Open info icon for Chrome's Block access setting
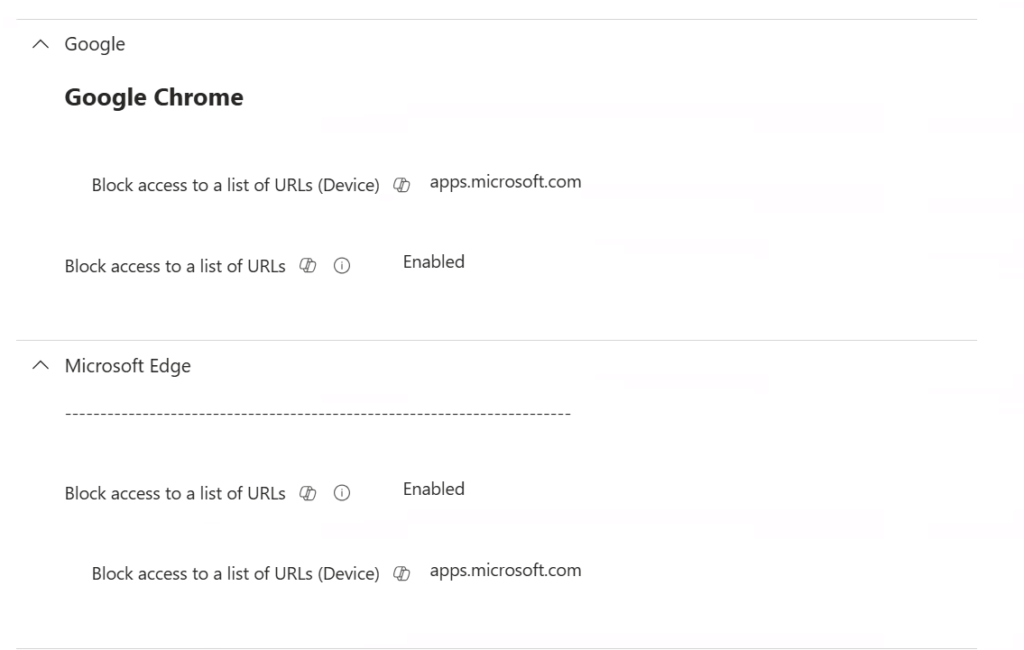1024x650 pixels. [342, 266]
